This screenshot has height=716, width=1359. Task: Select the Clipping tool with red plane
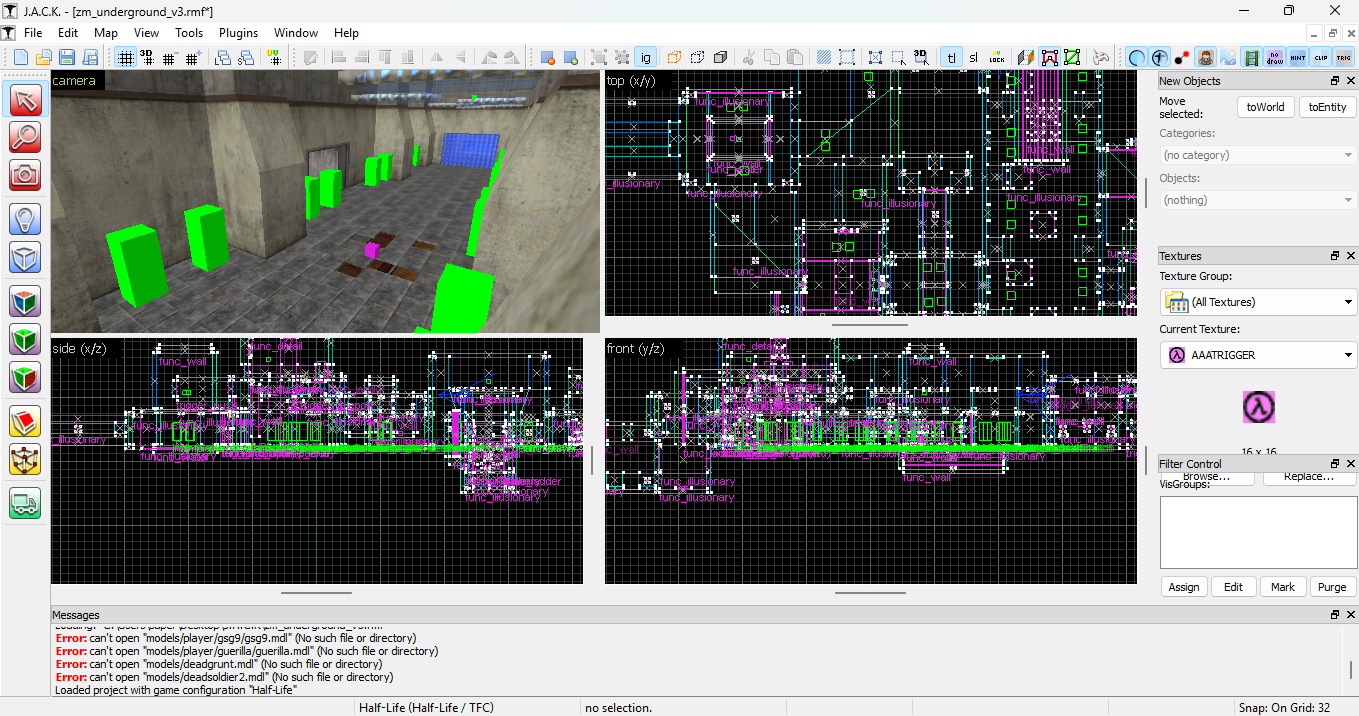(25, 421)
